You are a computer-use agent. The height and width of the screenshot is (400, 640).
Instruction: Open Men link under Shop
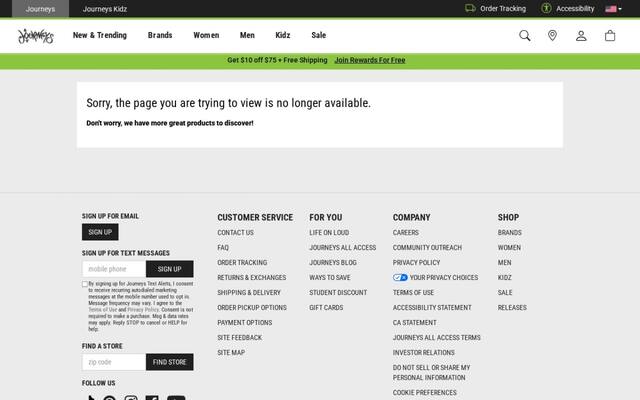(504, 262)
